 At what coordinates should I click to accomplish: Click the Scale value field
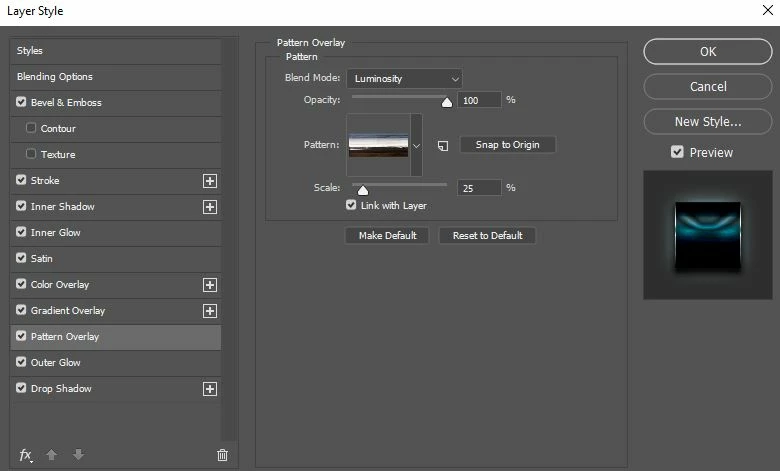479,188
